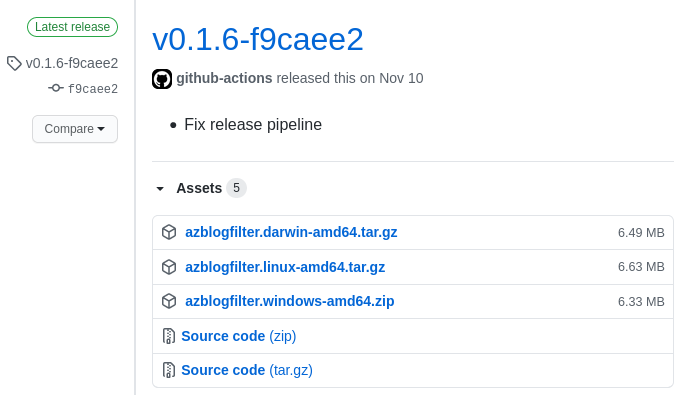
Task: Download azblogfilter.darwin-amd64.tar.gz
Action: 291,232
